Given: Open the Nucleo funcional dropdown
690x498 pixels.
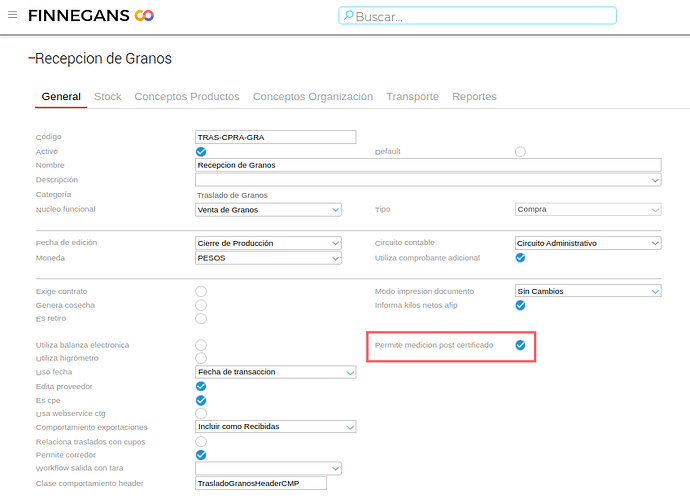Looking at the screenshot, I should (x=268, y=210).
